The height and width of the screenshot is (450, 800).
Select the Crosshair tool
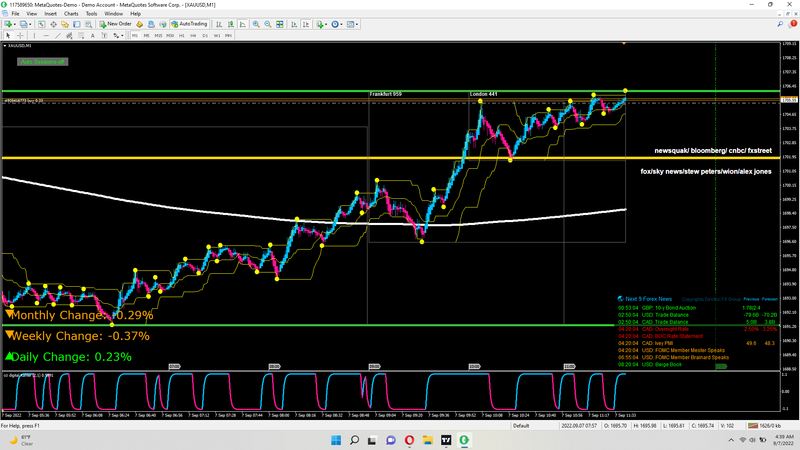click(20, 36)
